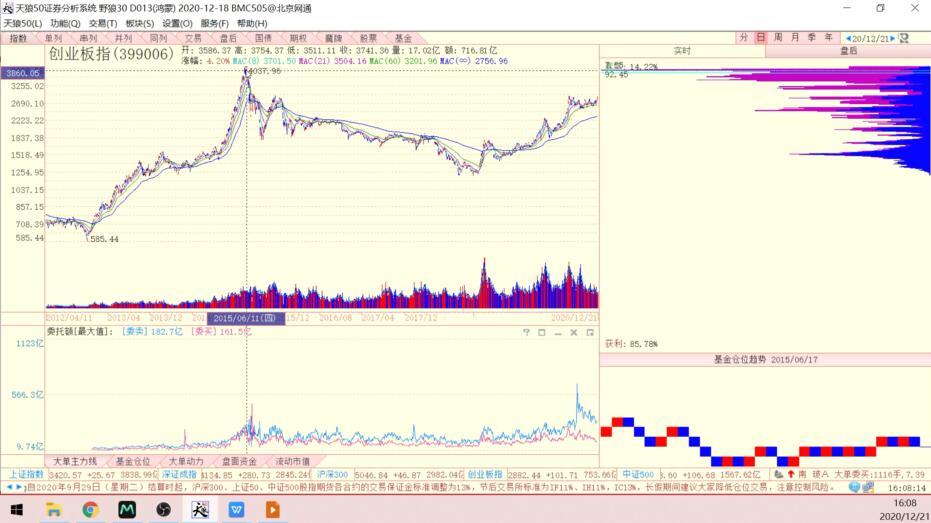
Task: Switch to the 同列 tab
Action: pos(158,38)
